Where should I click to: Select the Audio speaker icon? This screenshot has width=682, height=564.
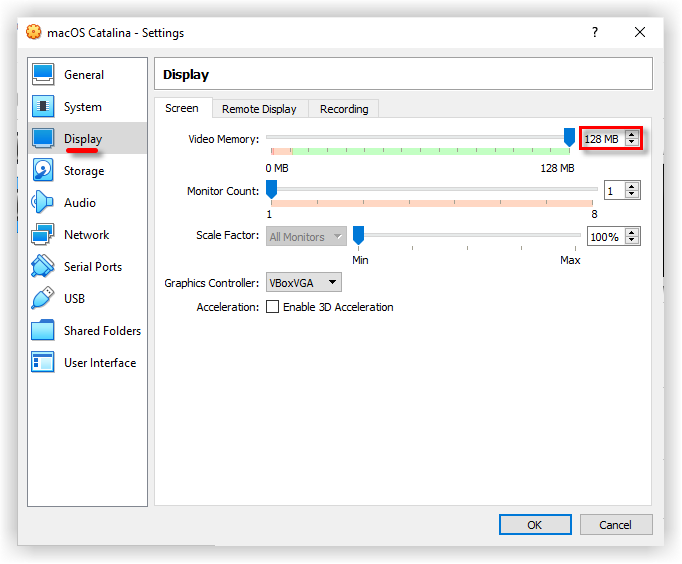[x=43, y=202]
